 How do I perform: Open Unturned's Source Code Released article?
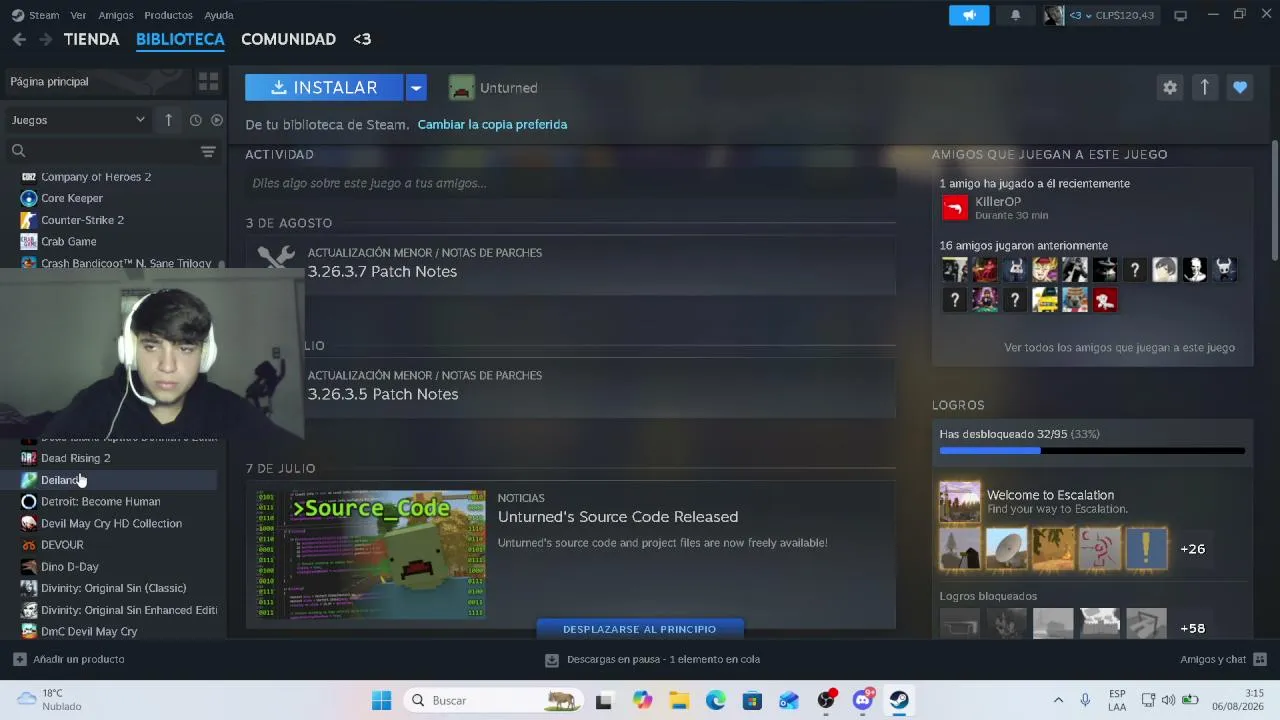click(618, 517)
